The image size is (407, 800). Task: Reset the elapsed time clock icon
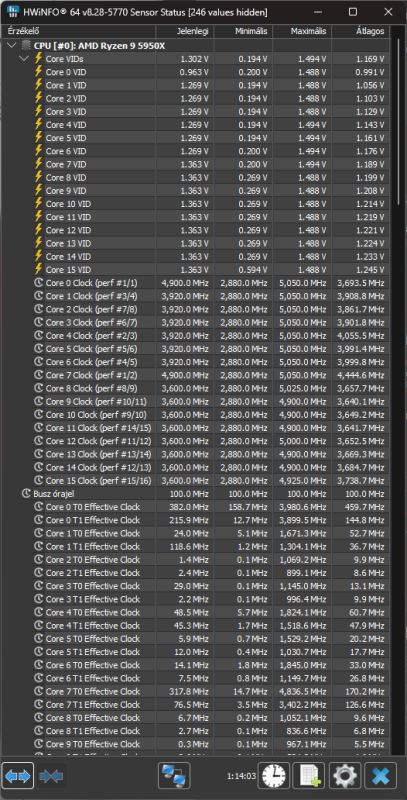(274, 777)
